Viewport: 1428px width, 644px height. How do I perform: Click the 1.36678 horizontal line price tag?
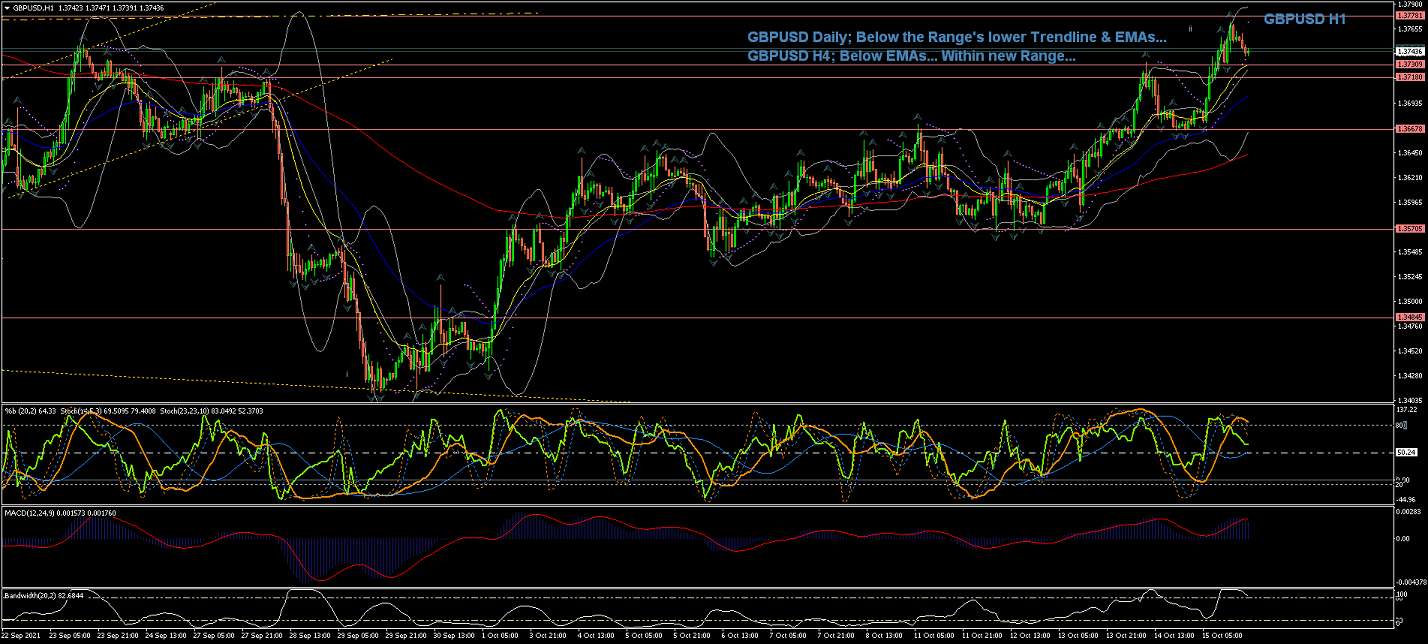1410,129
